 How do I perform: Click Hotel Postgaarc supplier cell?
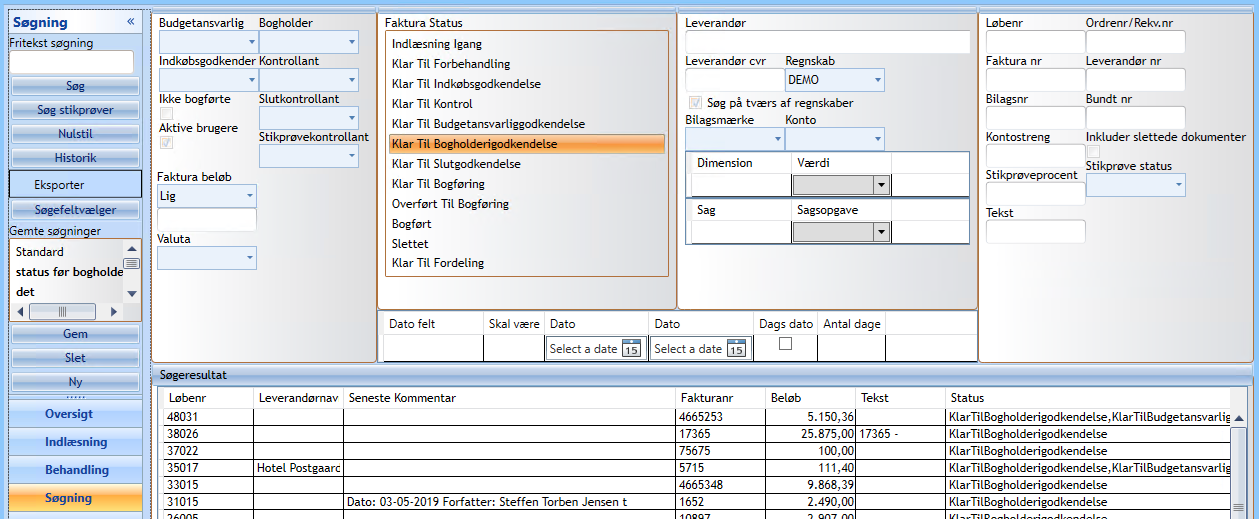298,467
